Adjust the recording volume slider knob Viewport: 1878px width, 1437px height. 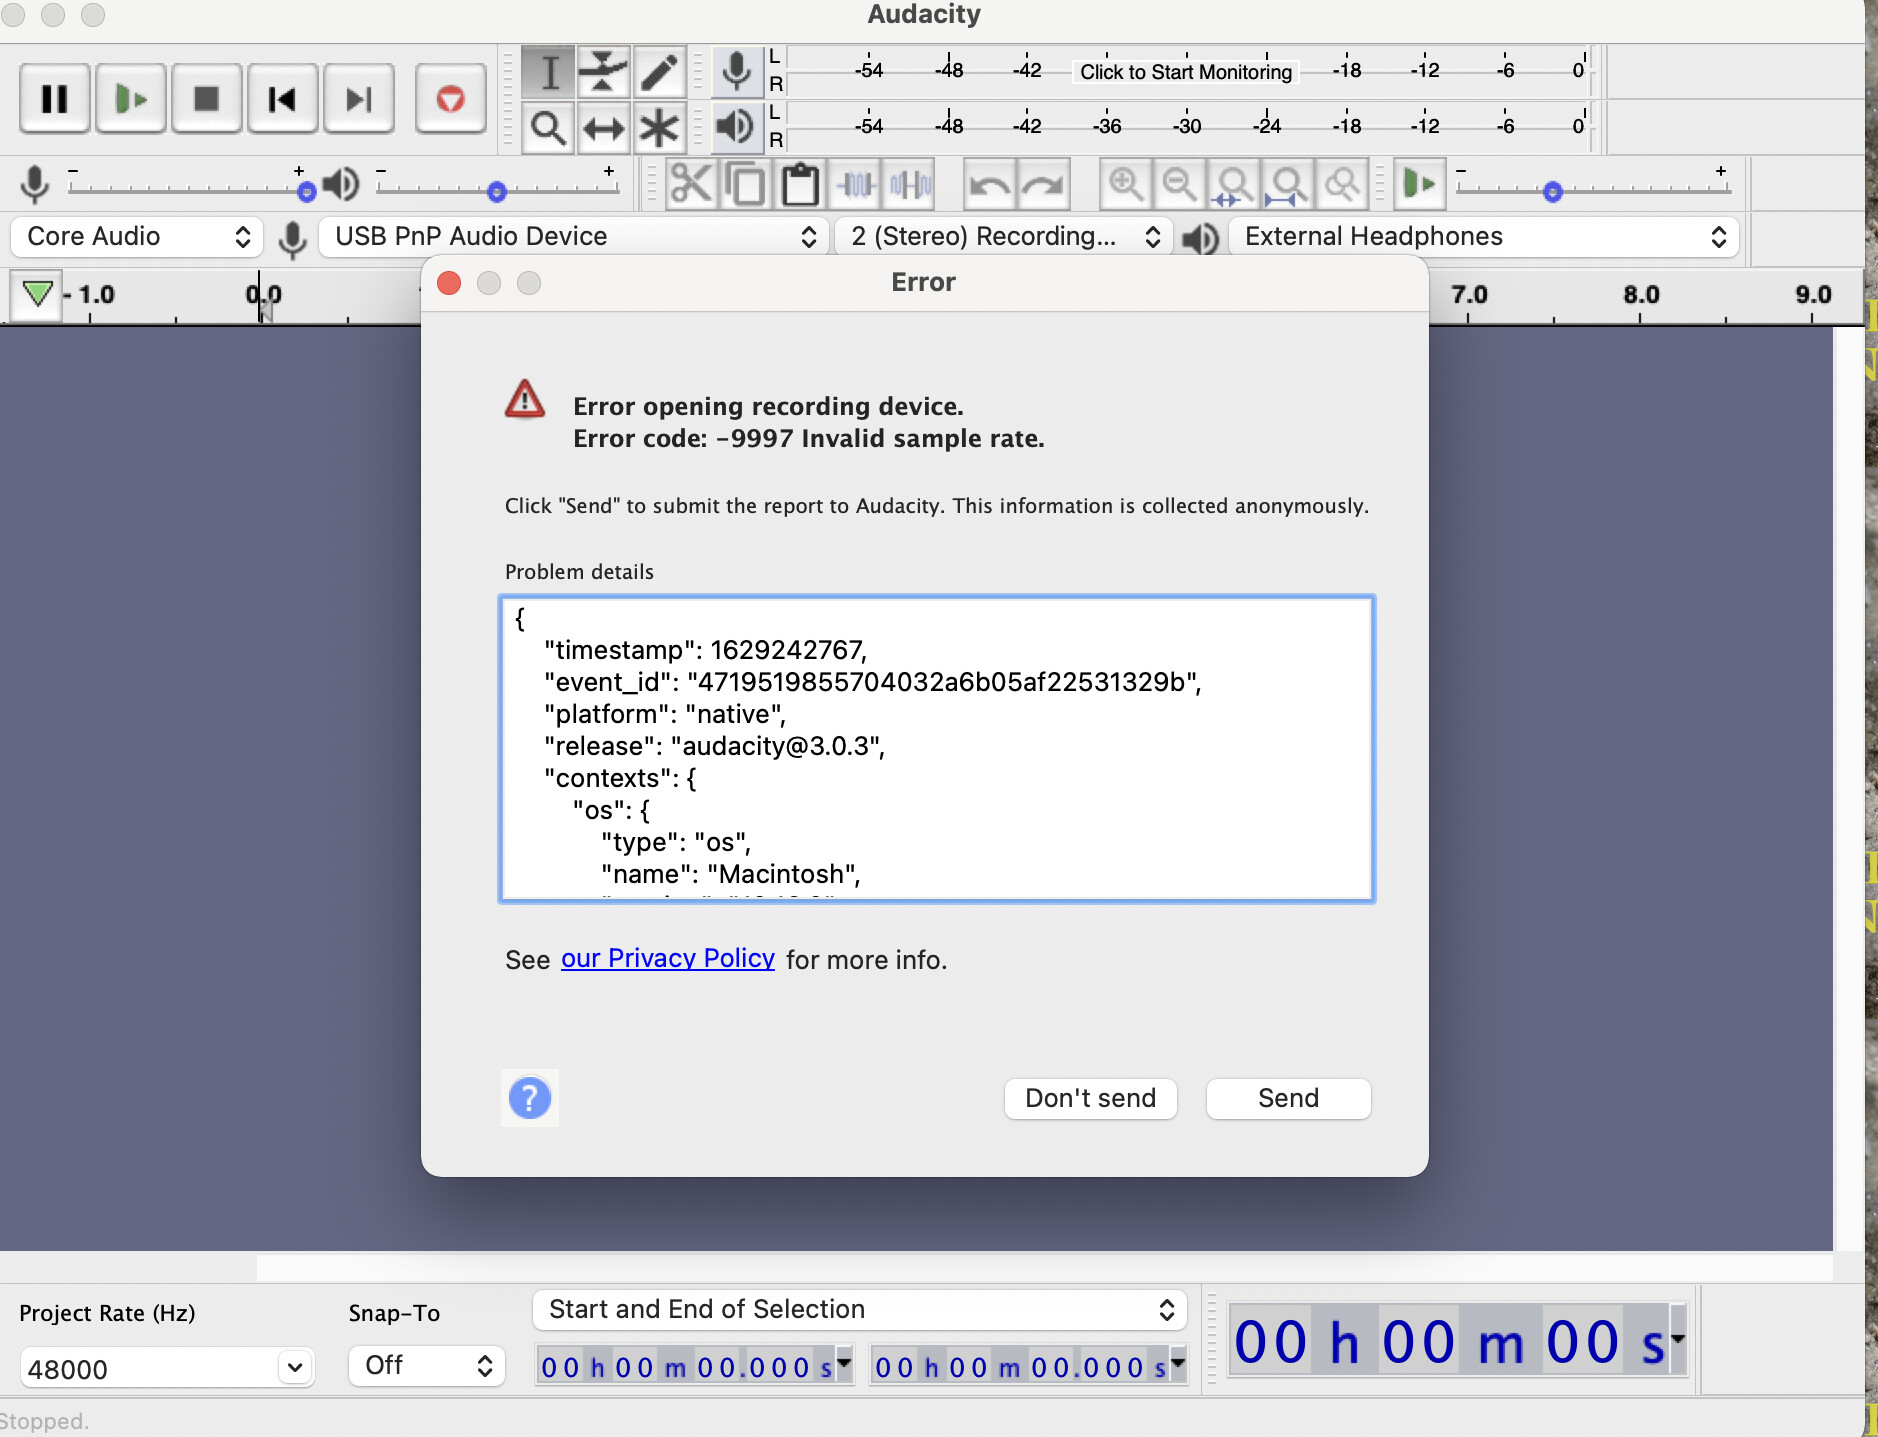(x=306, y=191)
